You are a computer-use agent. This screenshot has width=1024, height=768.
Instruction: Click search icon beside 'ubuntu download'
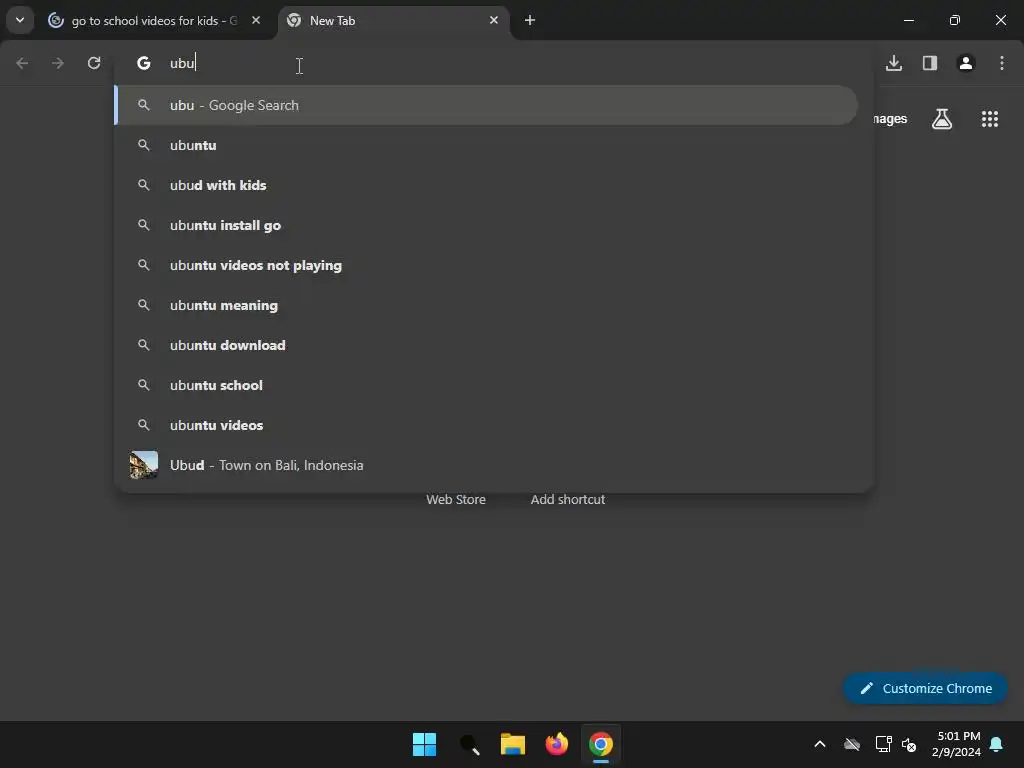point(144,345)
